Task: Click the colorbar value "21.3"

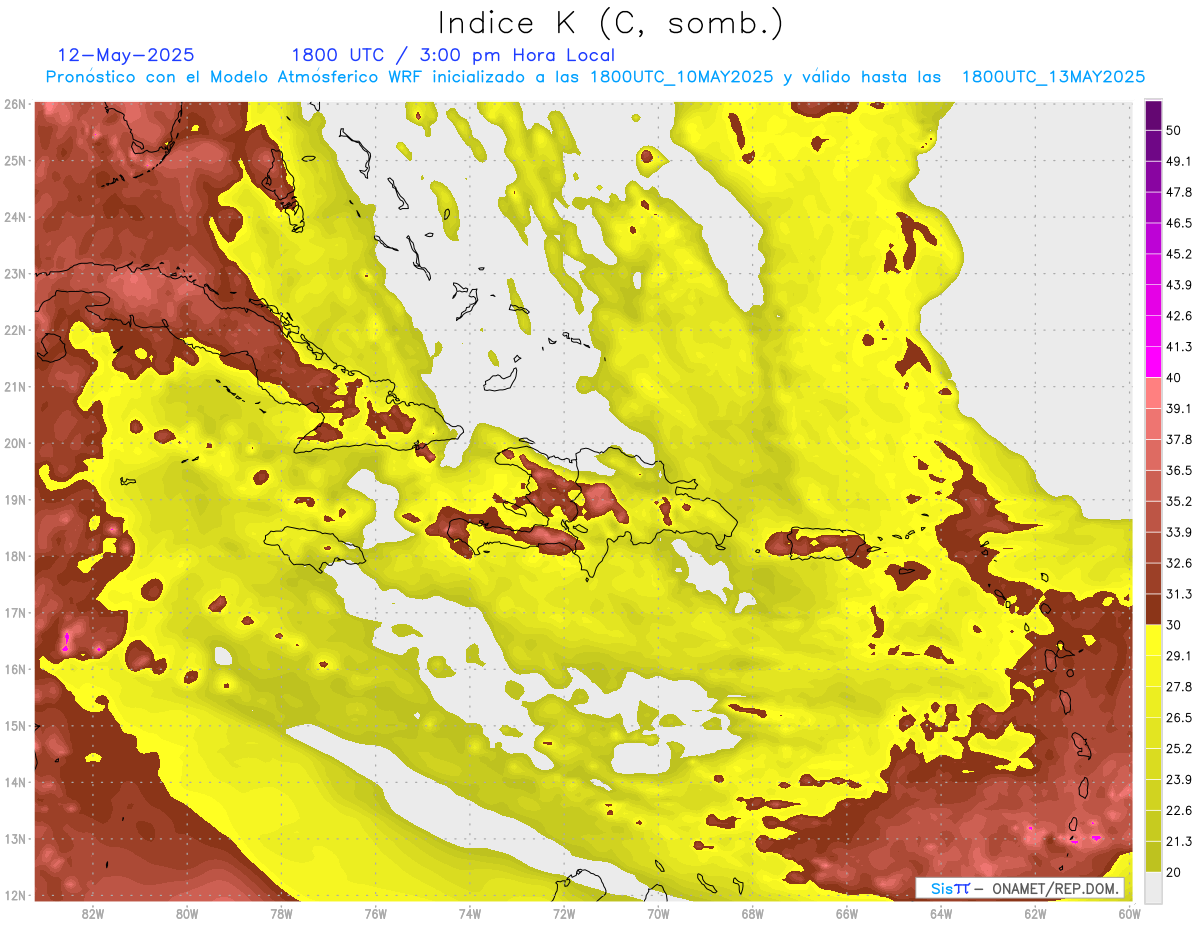Action: click(1180, 841)
